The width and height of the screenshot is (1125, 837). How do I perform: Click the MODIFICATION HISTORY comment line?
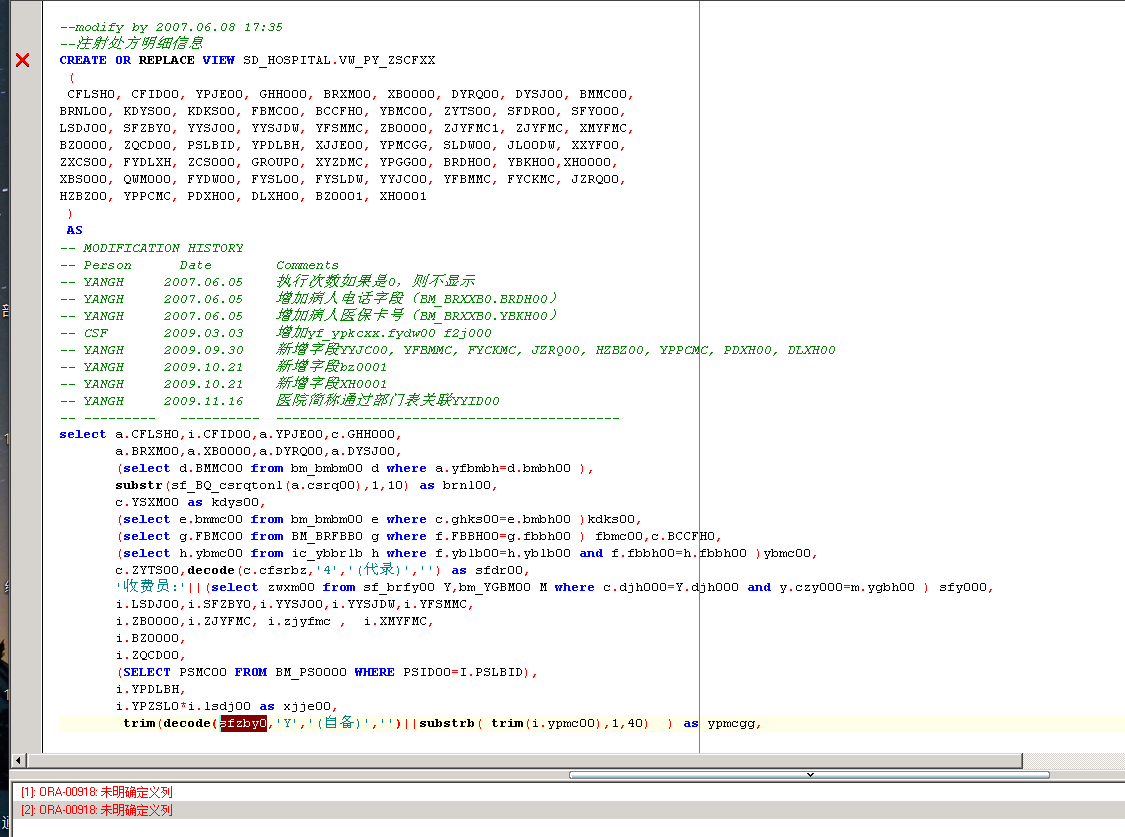point(152,248)
